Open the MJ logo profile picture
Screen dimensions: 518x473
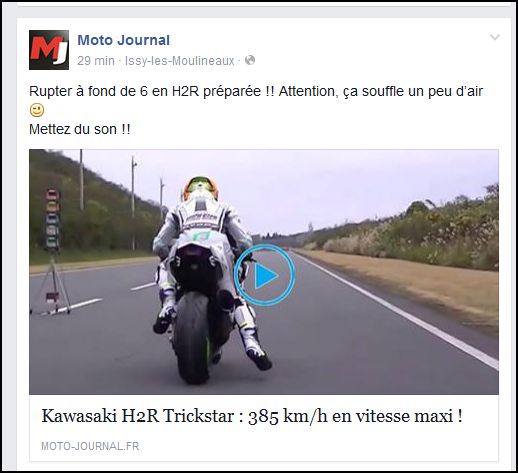pyautogui.click(x=49, y=50)
